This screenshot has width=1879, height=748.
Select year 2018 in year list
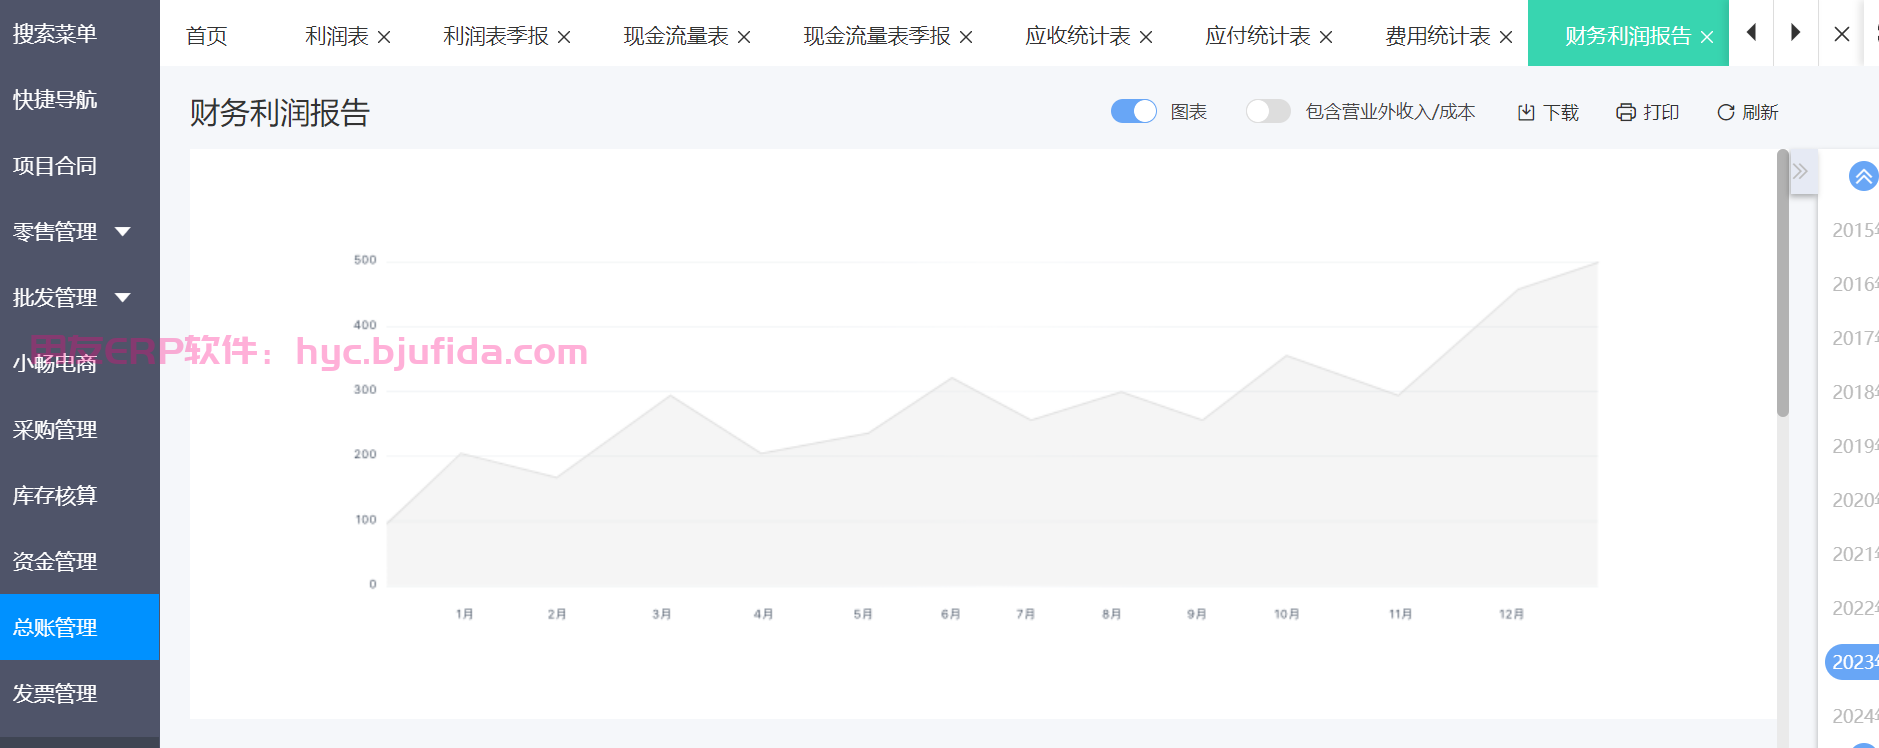point(1855,392)
